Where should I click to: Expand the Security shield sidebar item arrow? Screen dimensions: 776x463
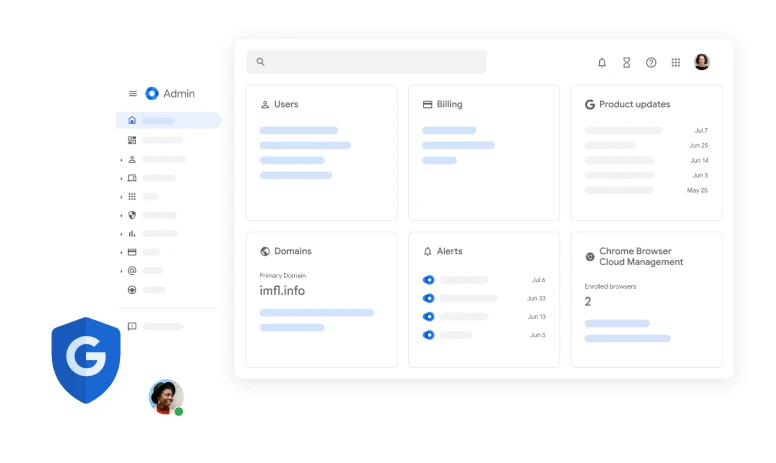tap(121, 216)
